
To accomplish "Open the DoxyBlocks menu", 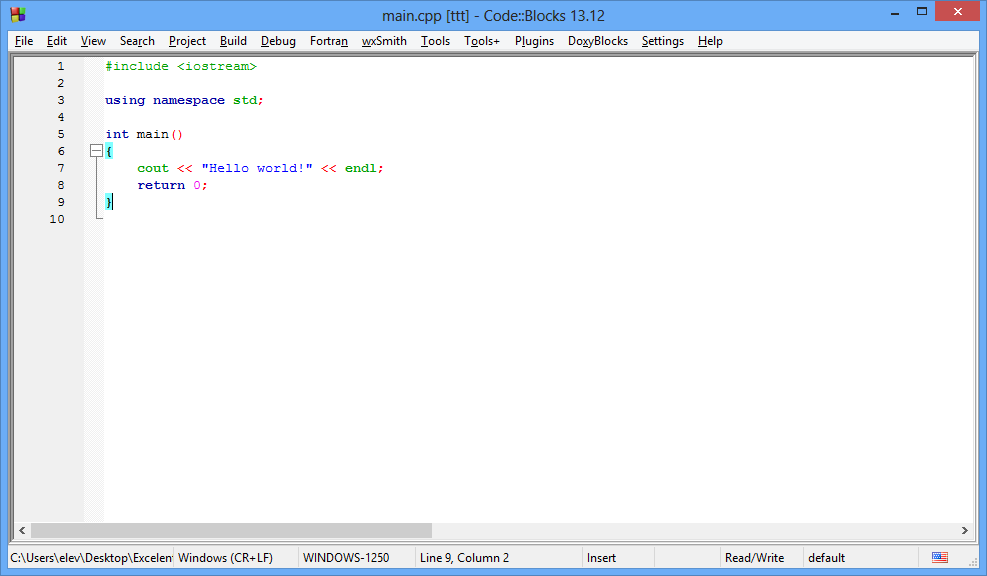I will click(x=598, y=41).
